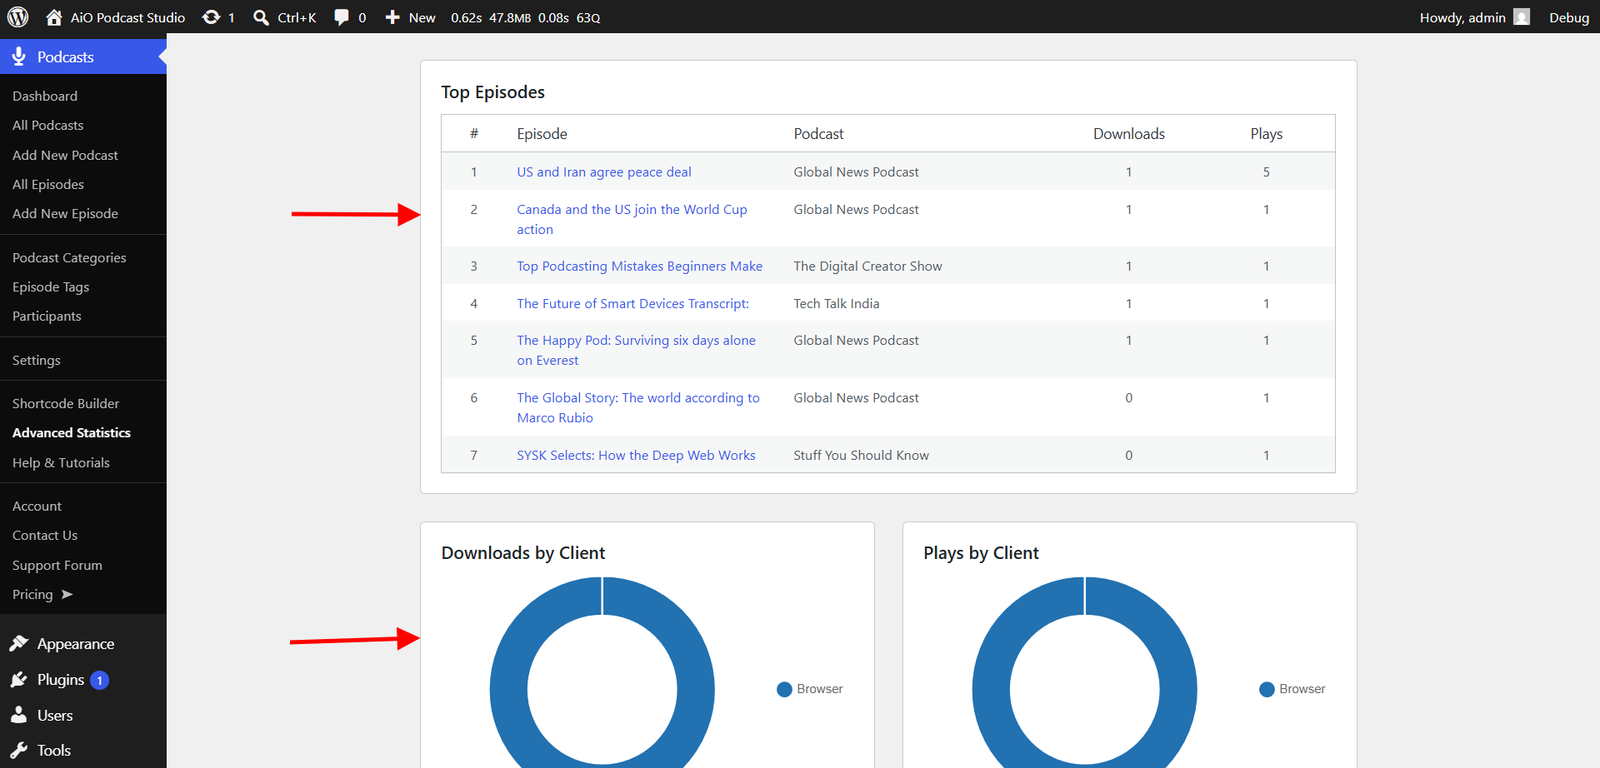Open Help & Tutorials page

[x=61, y=462]
